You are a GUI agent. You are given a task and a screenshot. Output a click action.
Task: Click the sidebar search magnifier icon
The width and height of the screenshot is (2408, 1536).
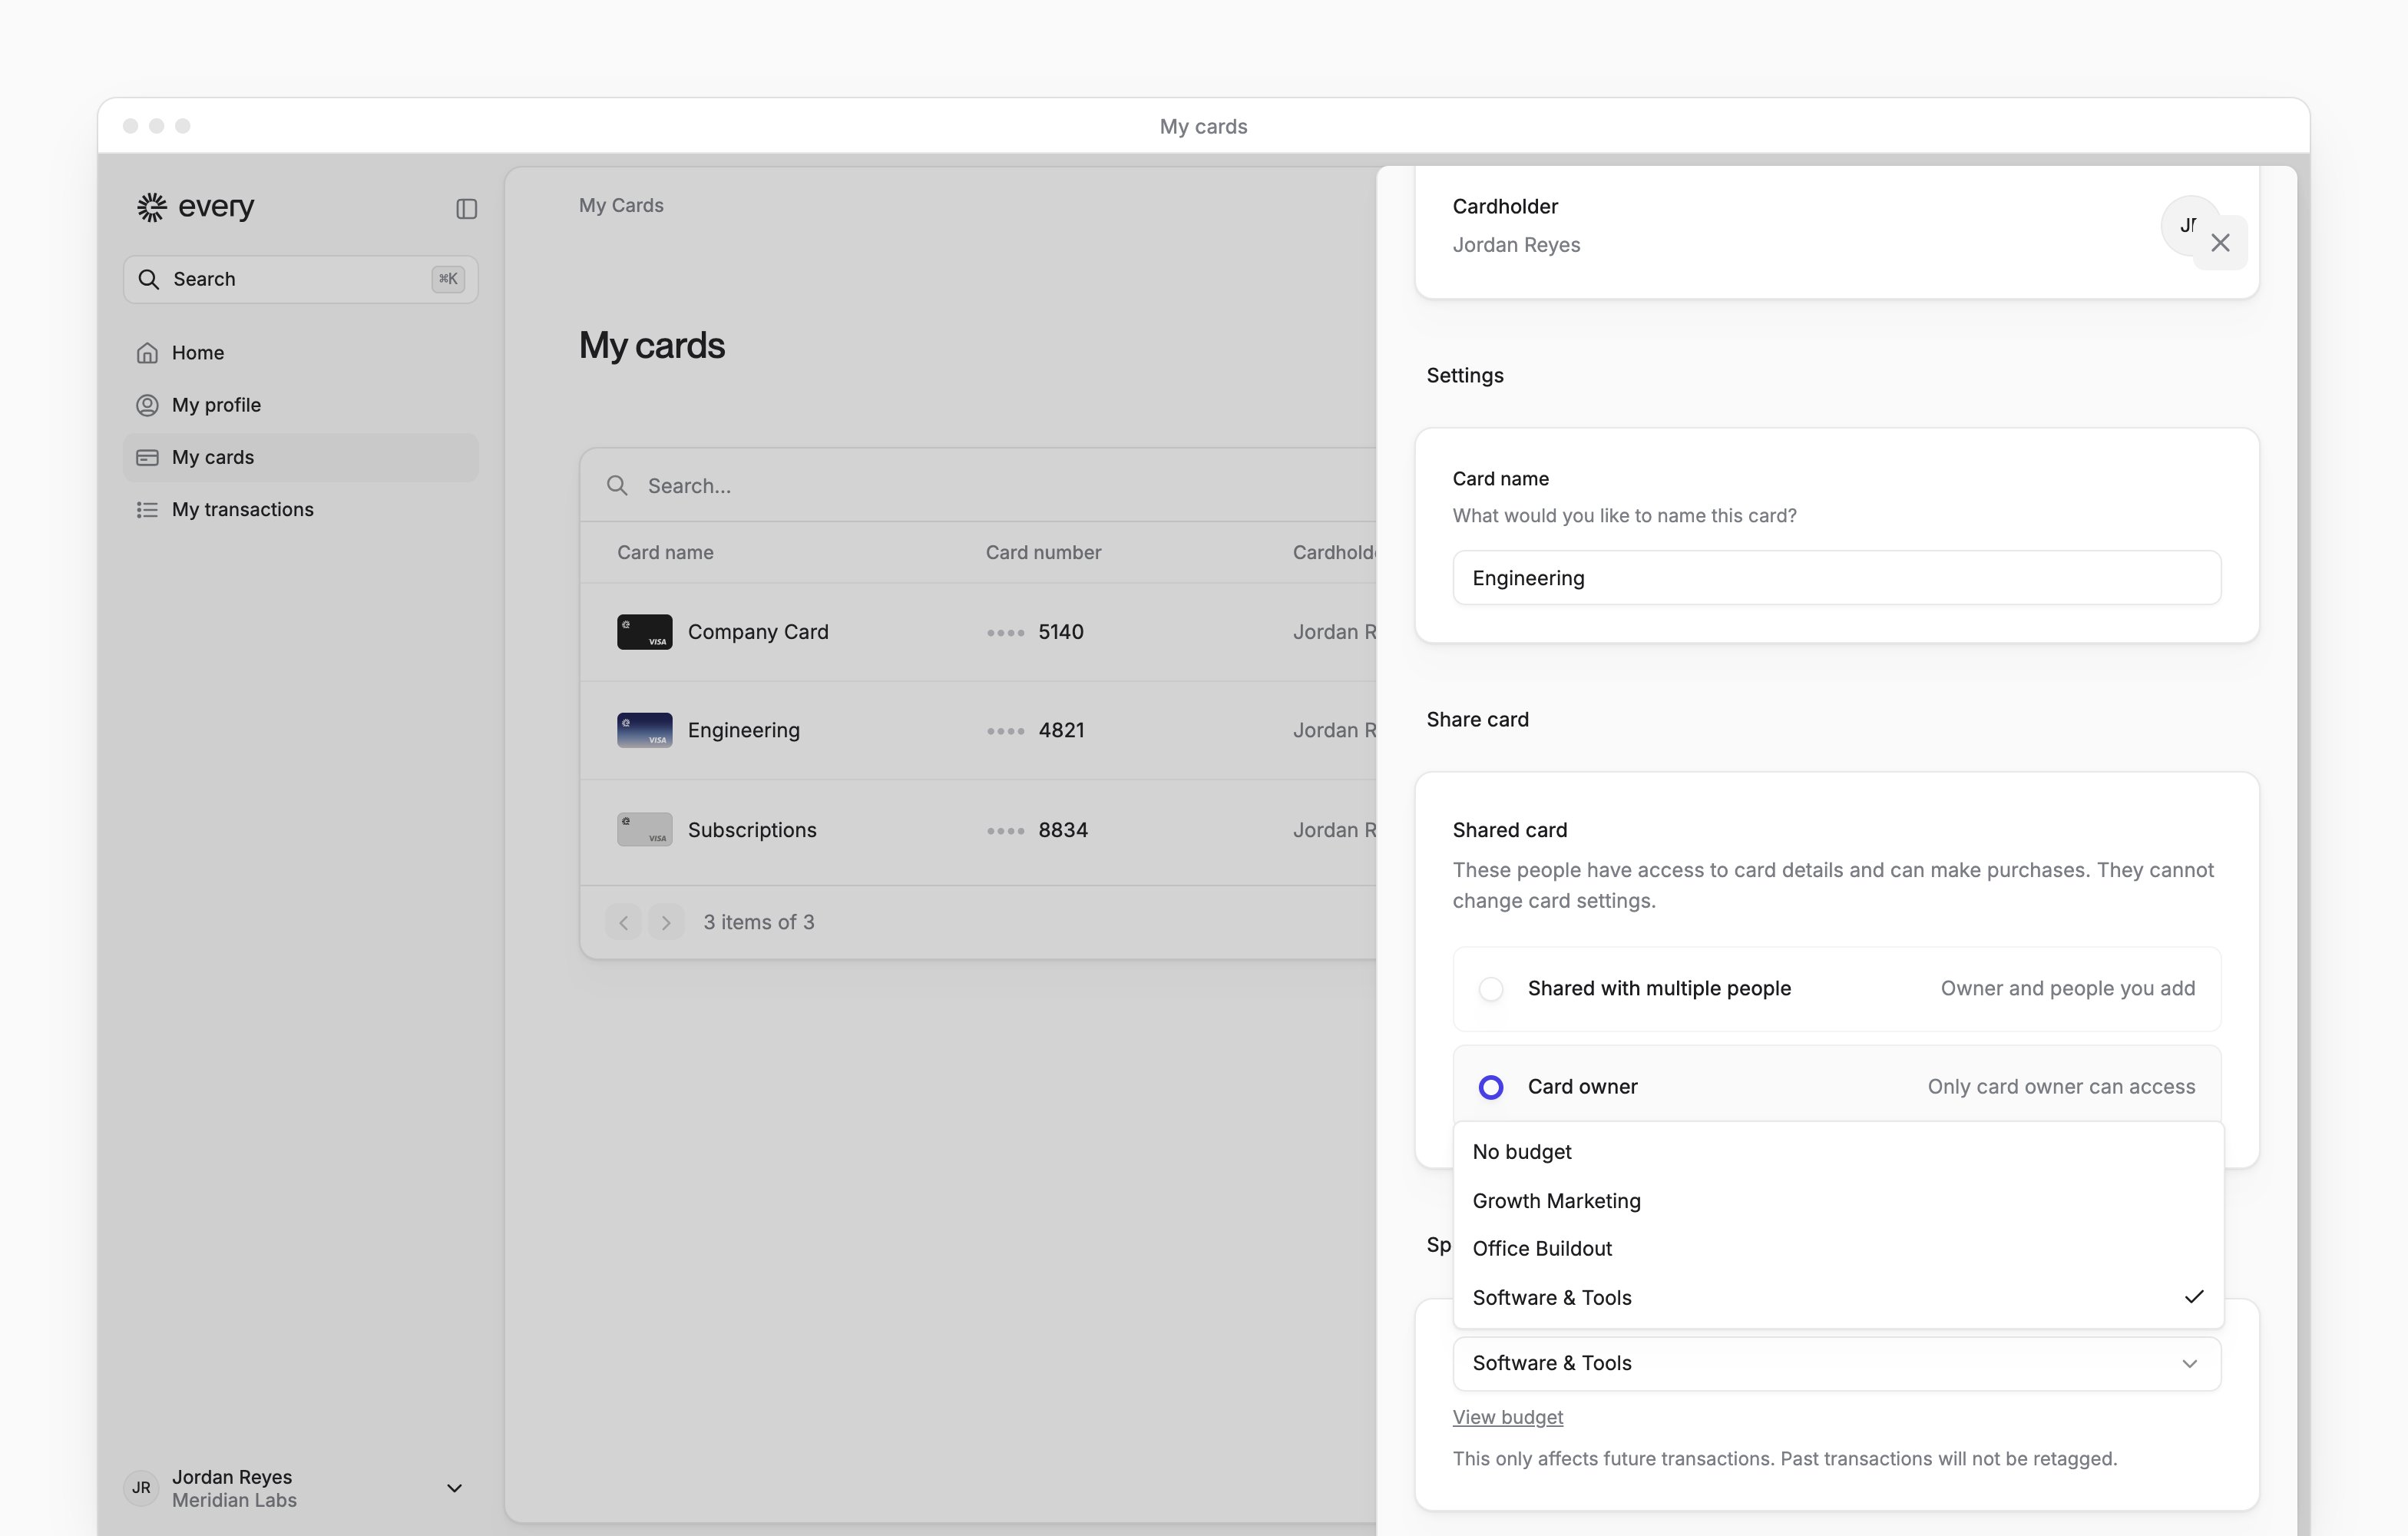149,279
